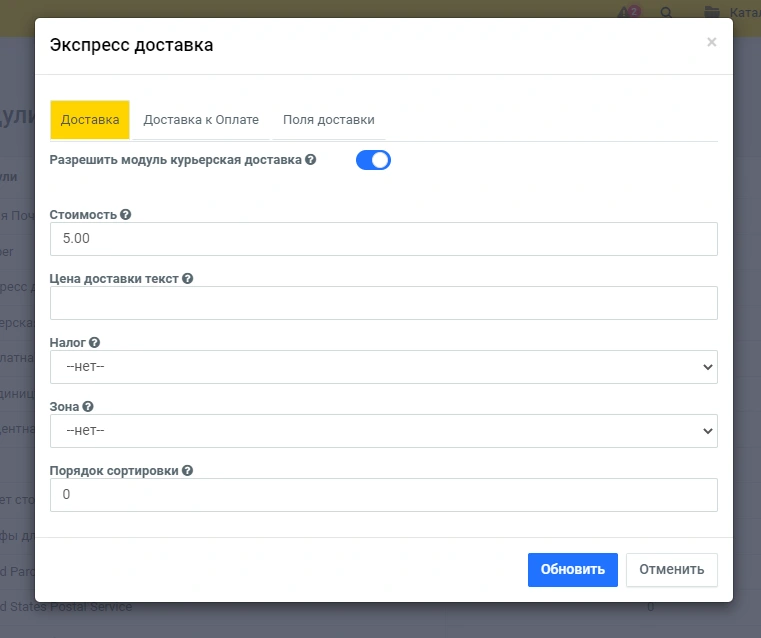Click the Отменить button
Screen dimensions: 761x638
point(671,570)
